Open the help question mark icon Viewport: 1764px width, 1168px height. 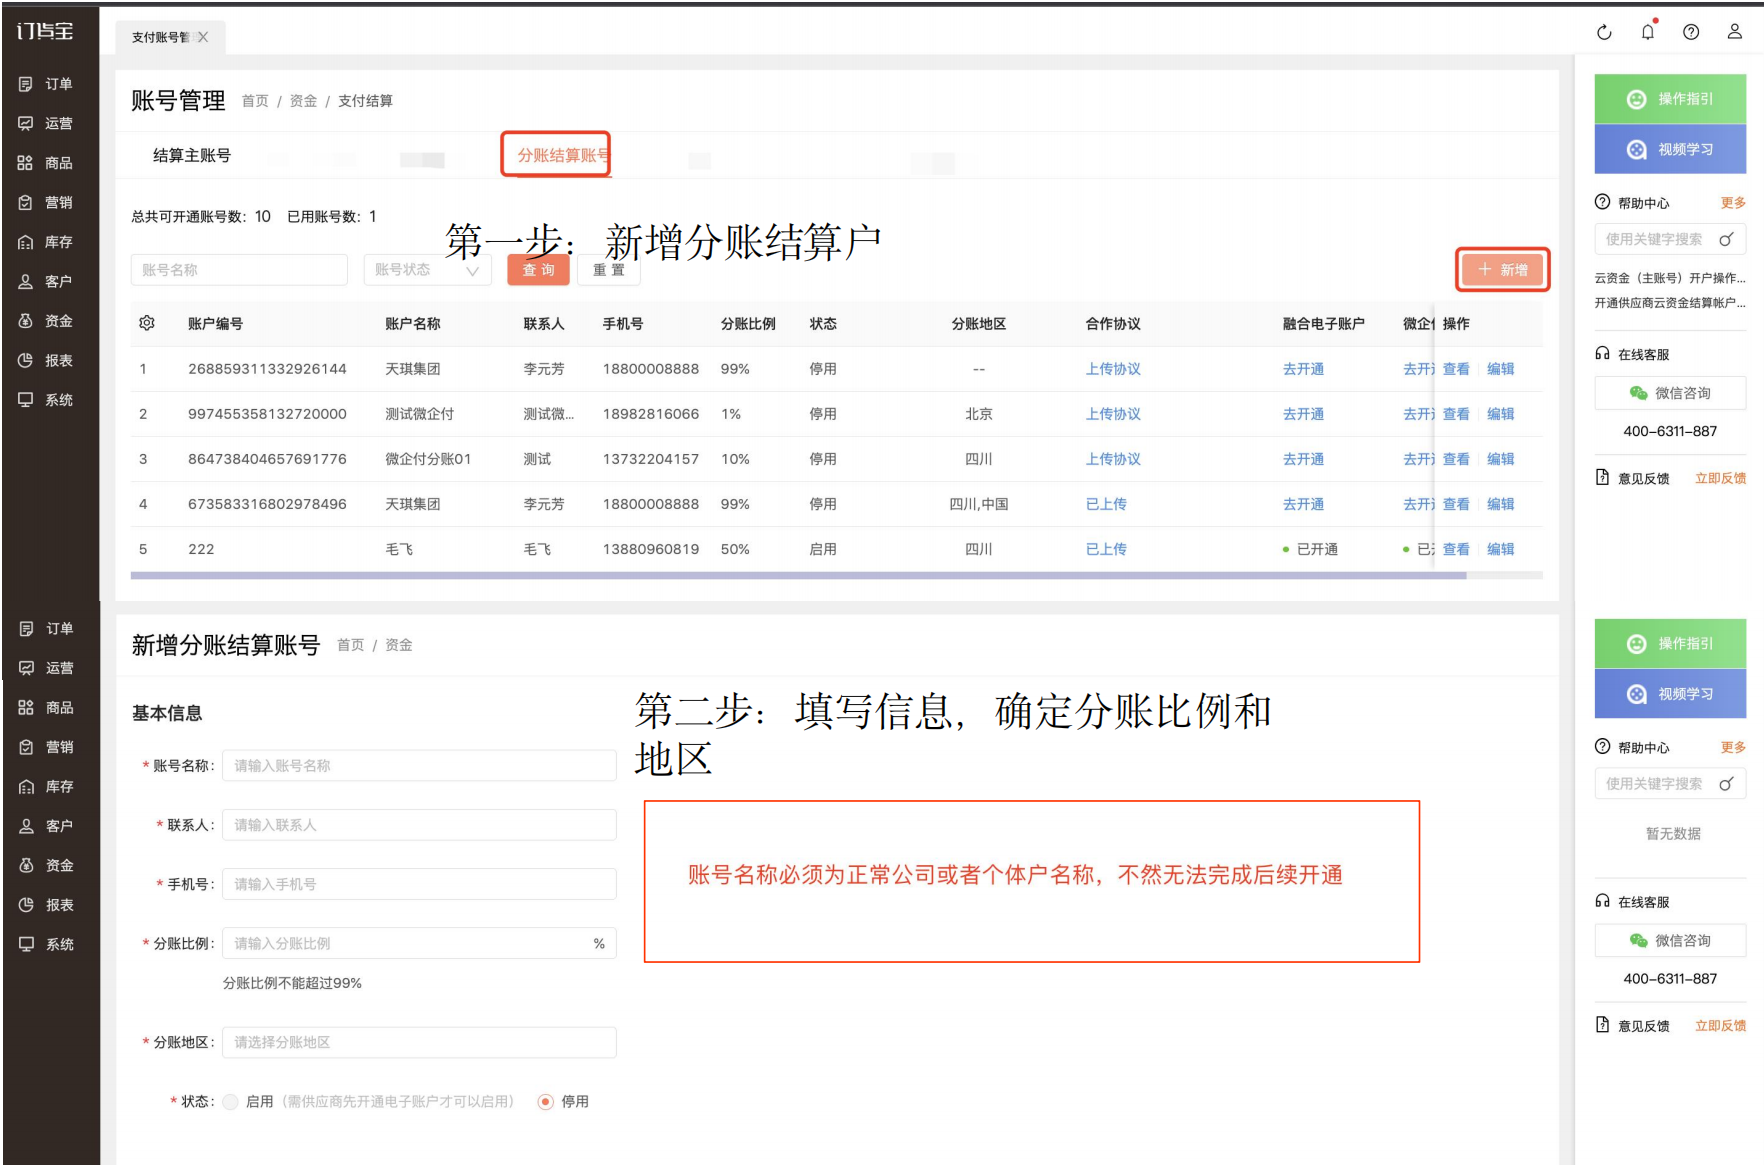click(1691, 32)
